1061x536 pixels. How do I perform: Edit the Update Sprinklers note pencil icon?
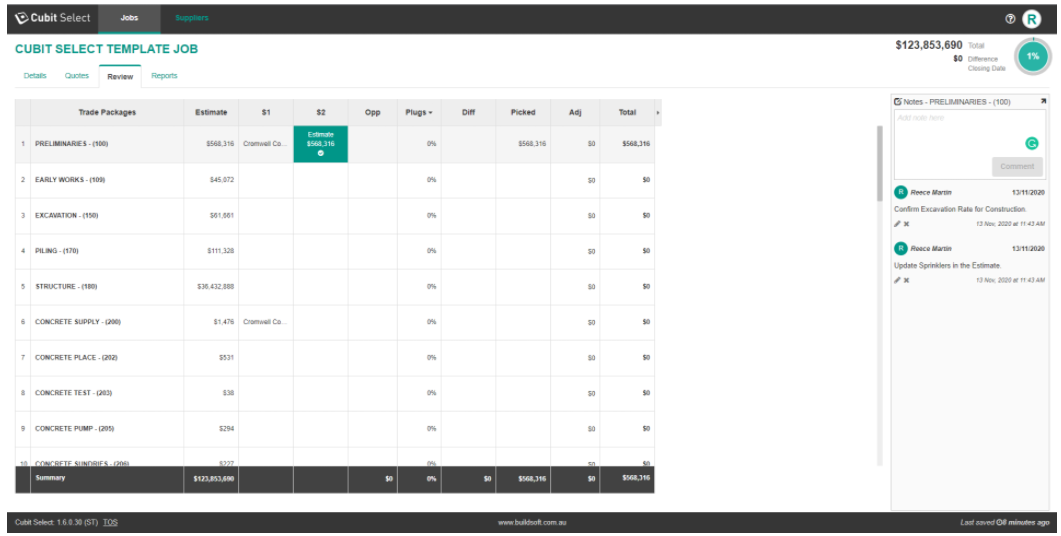tap(898, 280)
